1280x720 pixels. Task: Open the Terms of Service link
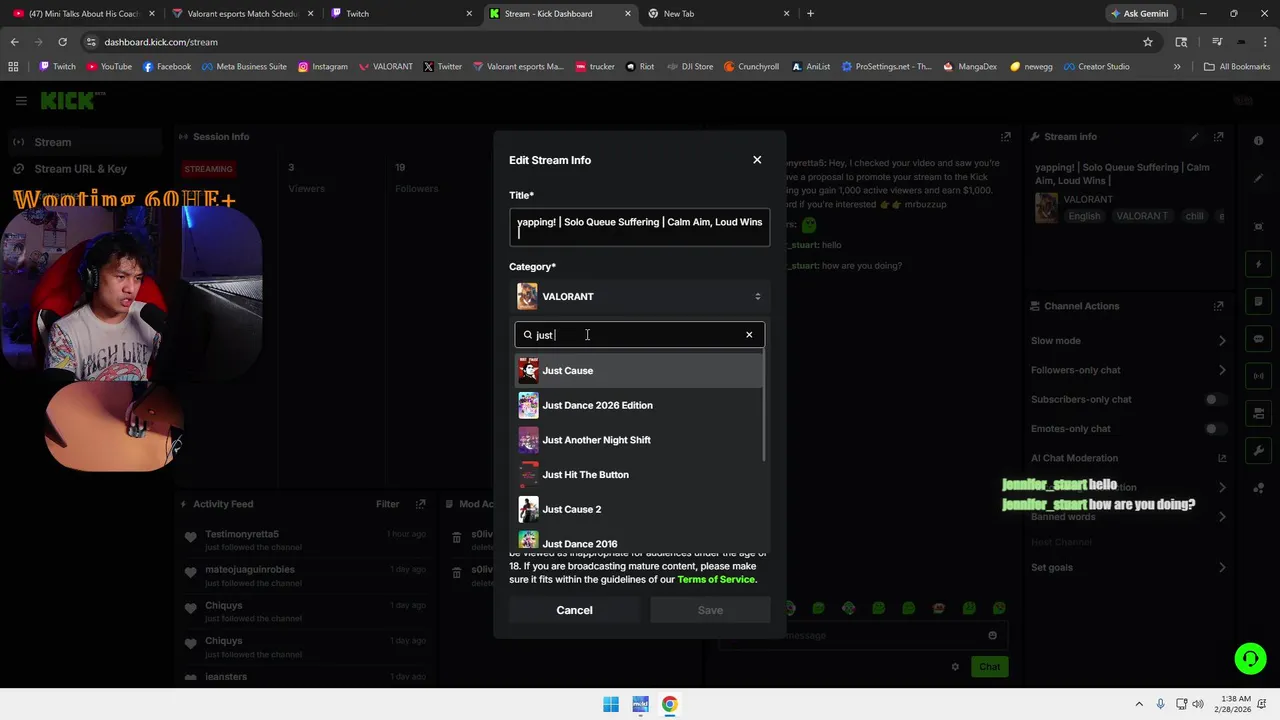click(716, 579)
